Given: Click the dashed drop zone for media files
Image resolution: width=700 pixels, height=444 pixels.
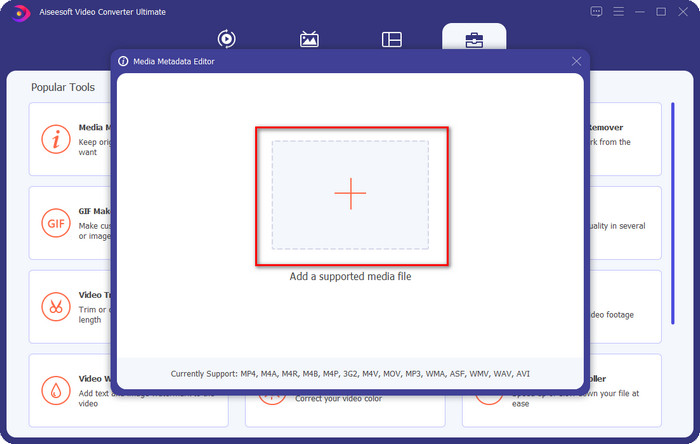Looking at the screenshot, I should (x=300, y=160).
